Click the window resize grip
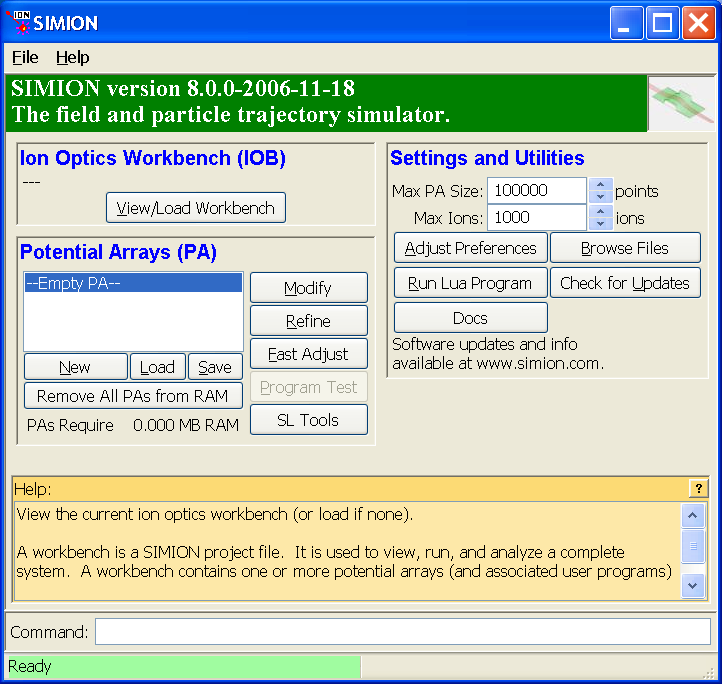The image size is (722, 684). tap(708, 673)
